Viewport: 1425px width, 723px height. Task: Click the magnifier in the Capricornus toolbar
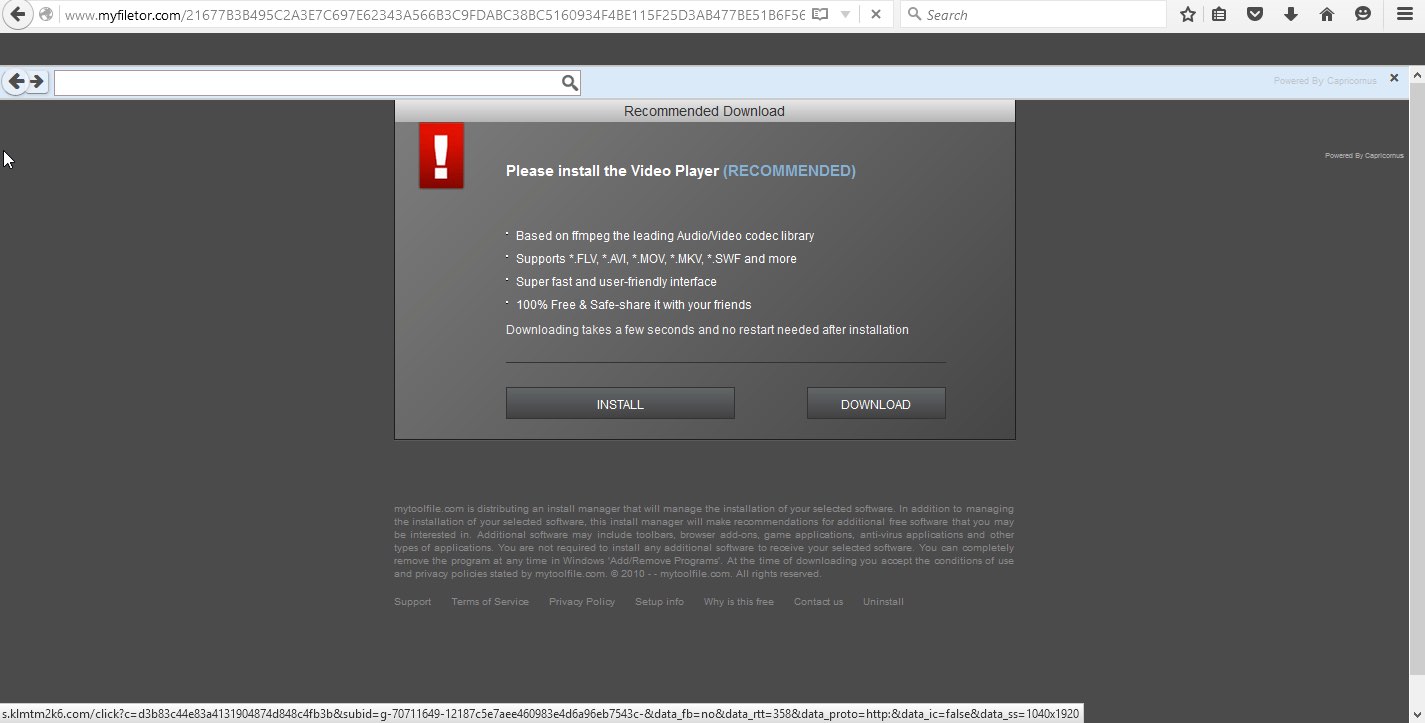coord(570,83)
